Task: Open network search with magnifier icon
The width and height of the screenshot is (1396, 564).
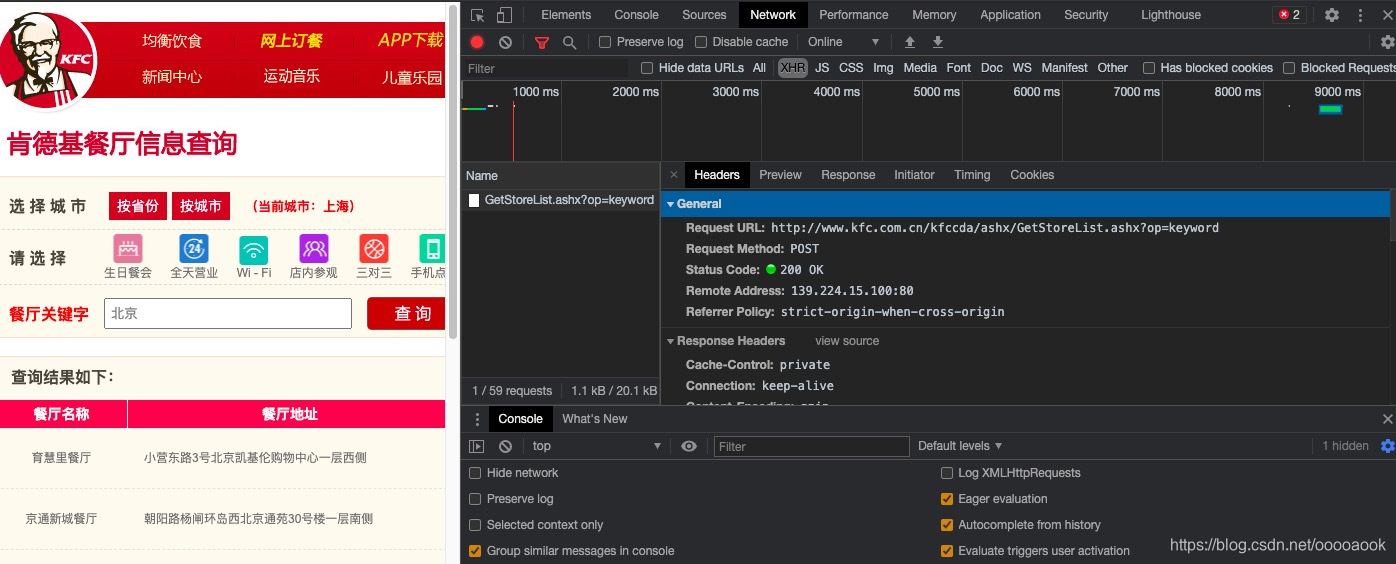Action: point(569,42)
